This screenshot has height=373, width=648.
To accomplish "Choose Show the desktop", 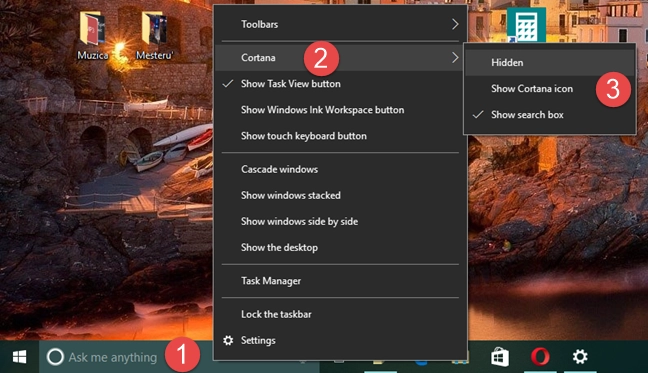I will click(x=341, y=247).
